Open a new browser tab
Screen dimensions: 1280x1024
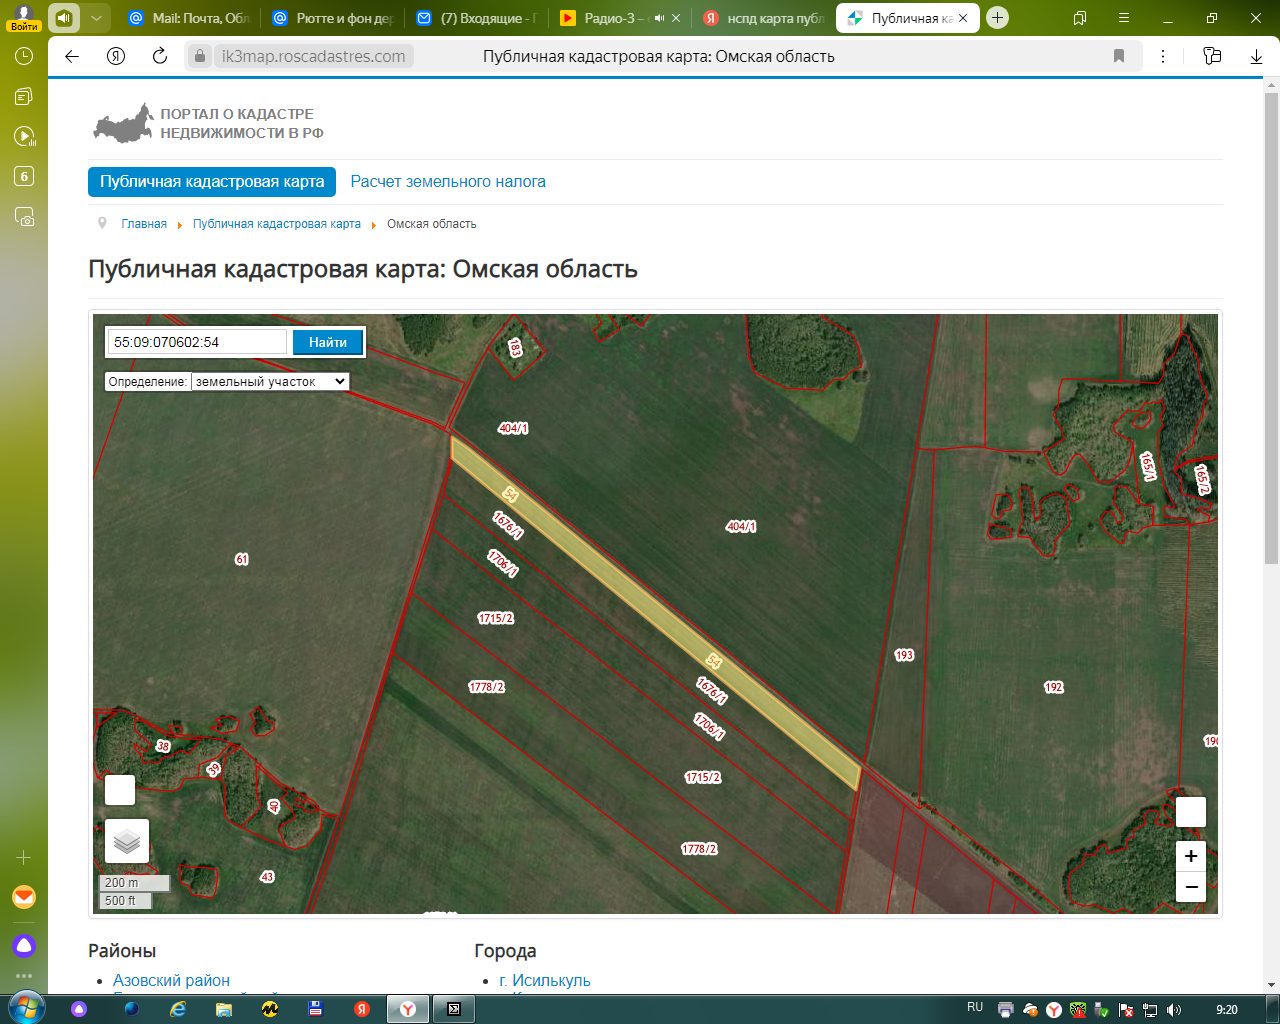pyautogui.click(x=997, y=18)
